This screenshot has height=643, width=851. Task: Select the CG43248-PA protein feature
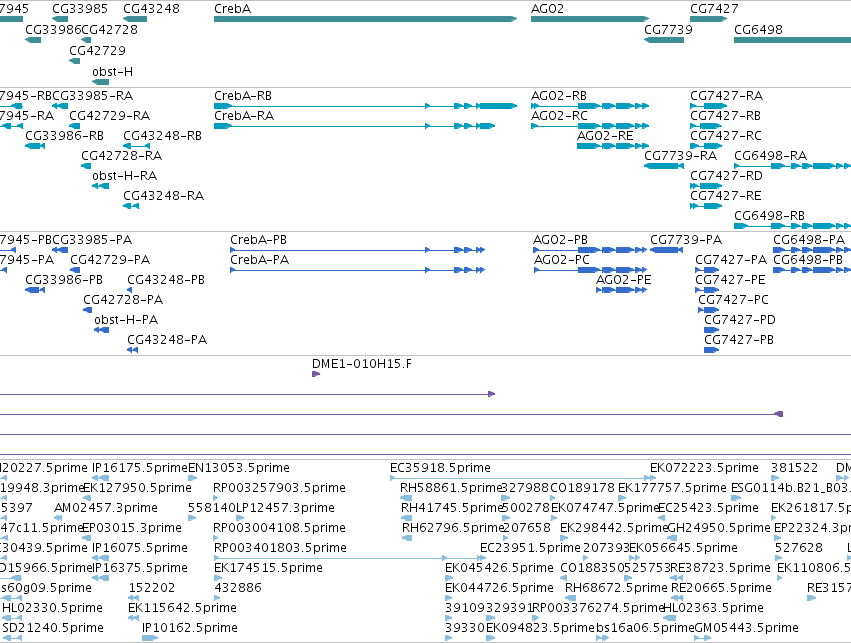tap(132, 350)
